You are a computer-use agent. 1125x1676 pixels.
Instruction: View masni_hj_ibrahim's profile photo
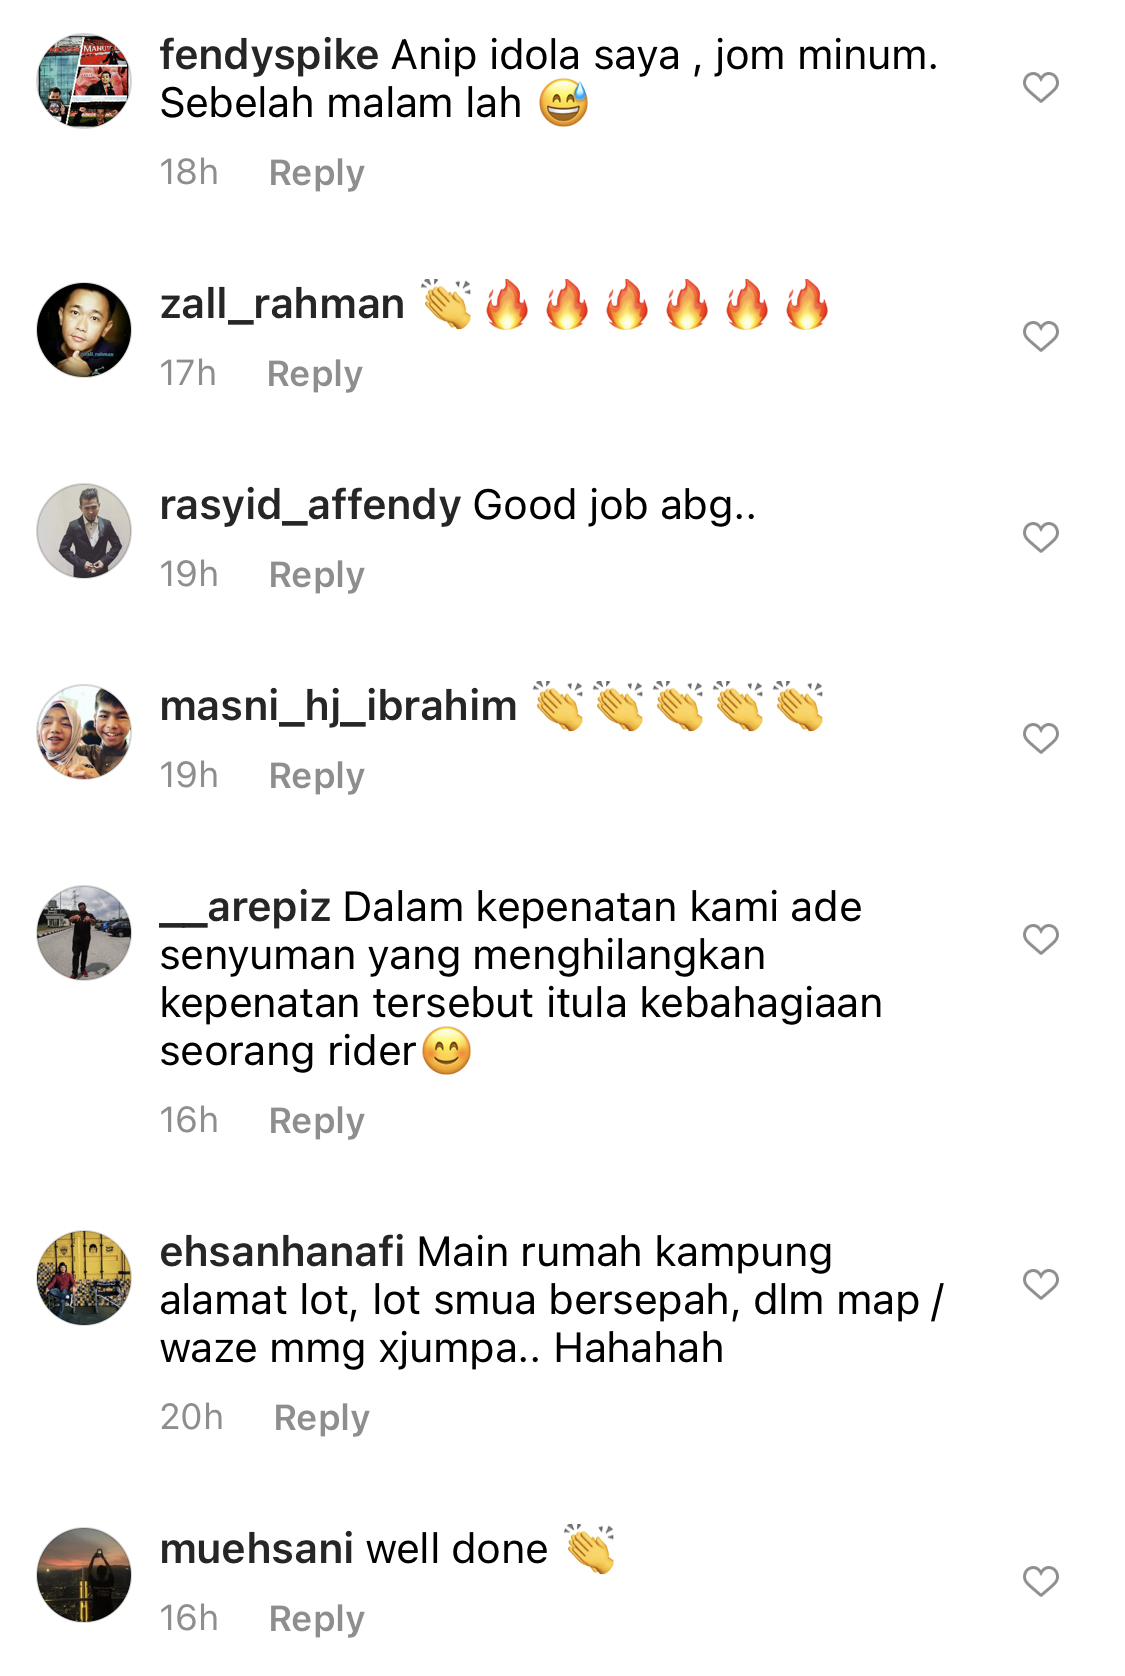pos(84,732)
